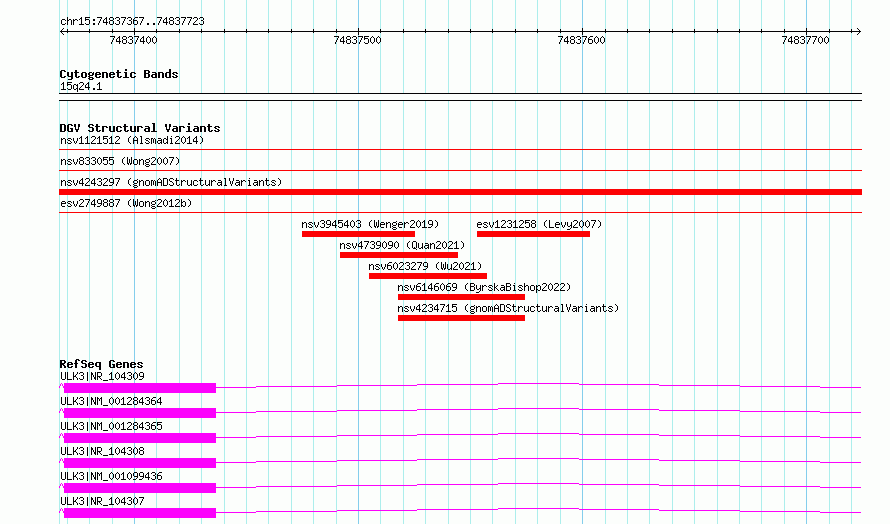Click the Cytogenetic Bands track heading
The height and width of the screenshot is (524, 890).
119,74
